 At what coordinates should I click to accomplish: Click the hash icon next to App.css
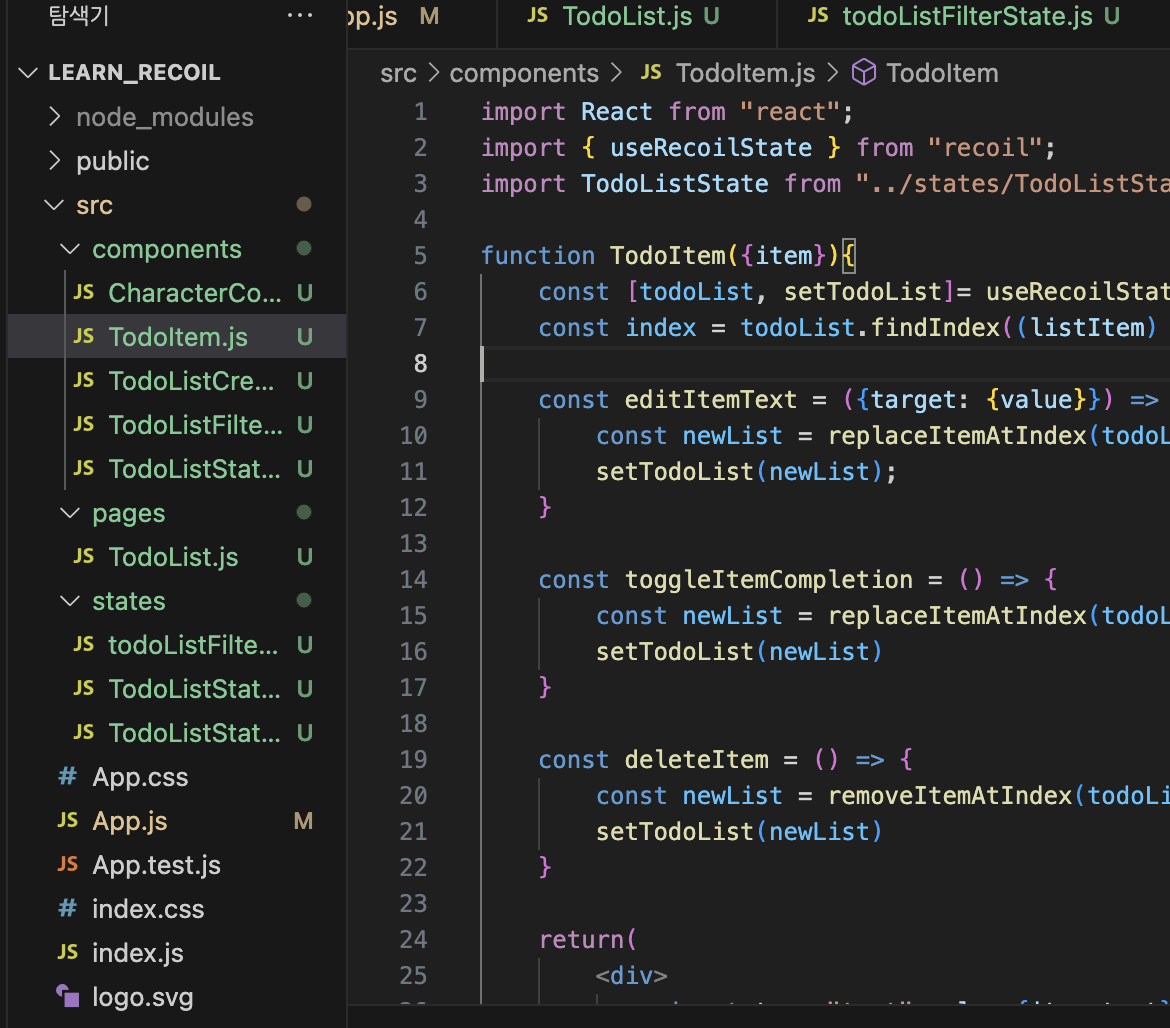pos(68,777)
